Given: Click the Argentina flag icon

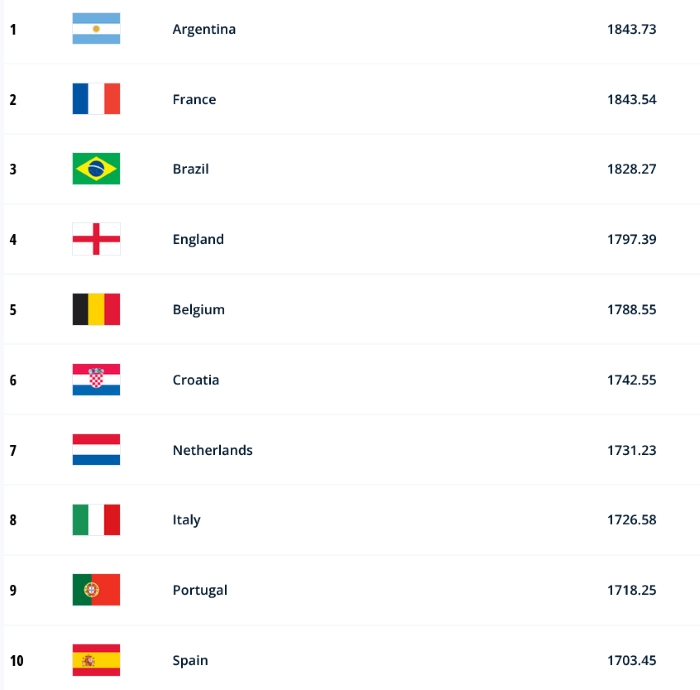Looking at the screenshot, I should point(96,29).
